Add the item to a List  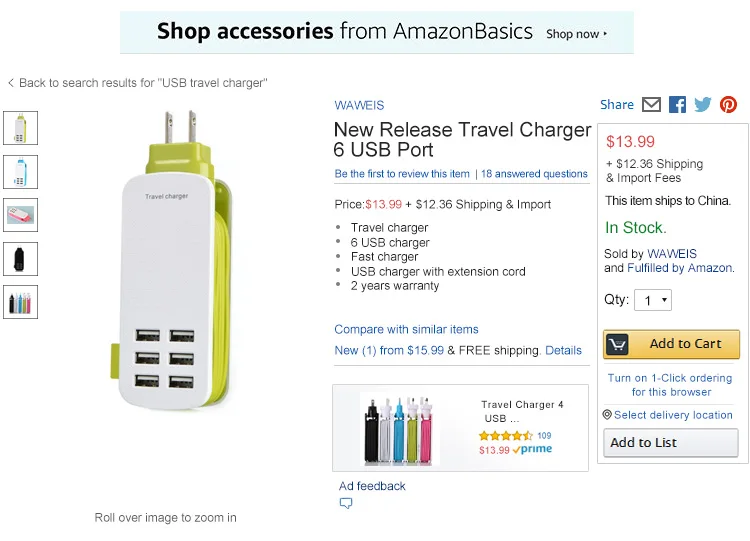pyautogui.click(x=670, y=443)
